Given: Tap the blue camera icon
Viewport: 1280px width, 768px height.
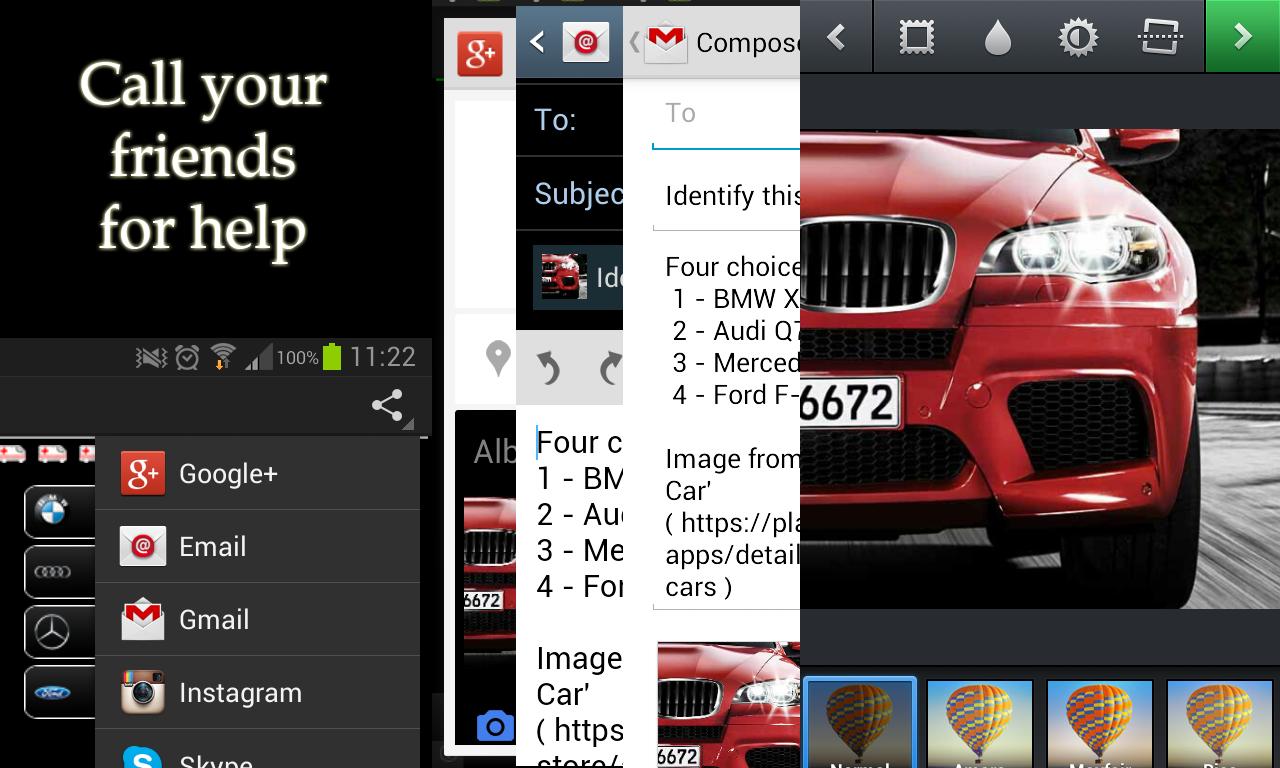Looking at the screenshot, I should tap(494, 725).
